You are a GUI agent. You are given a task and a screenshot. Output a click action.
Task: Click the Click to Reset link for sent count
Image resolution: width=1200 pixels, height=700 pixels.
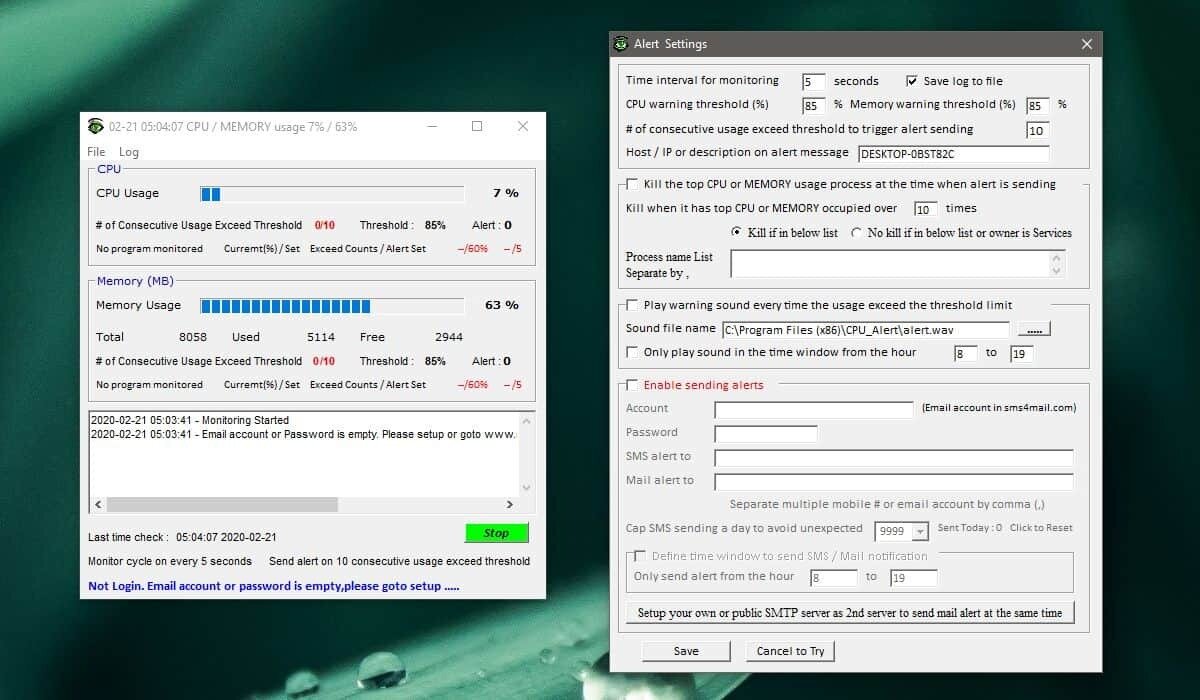pyautogui.click(x=1041, y=528)
